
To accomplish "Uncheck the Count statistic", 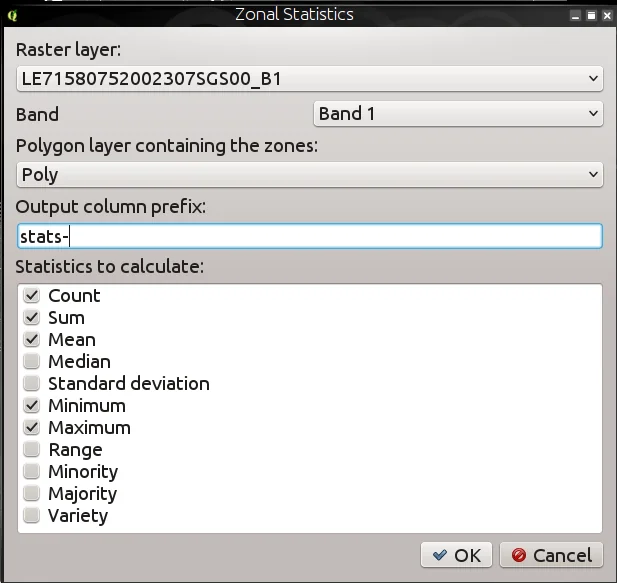I will coord(32,296).
